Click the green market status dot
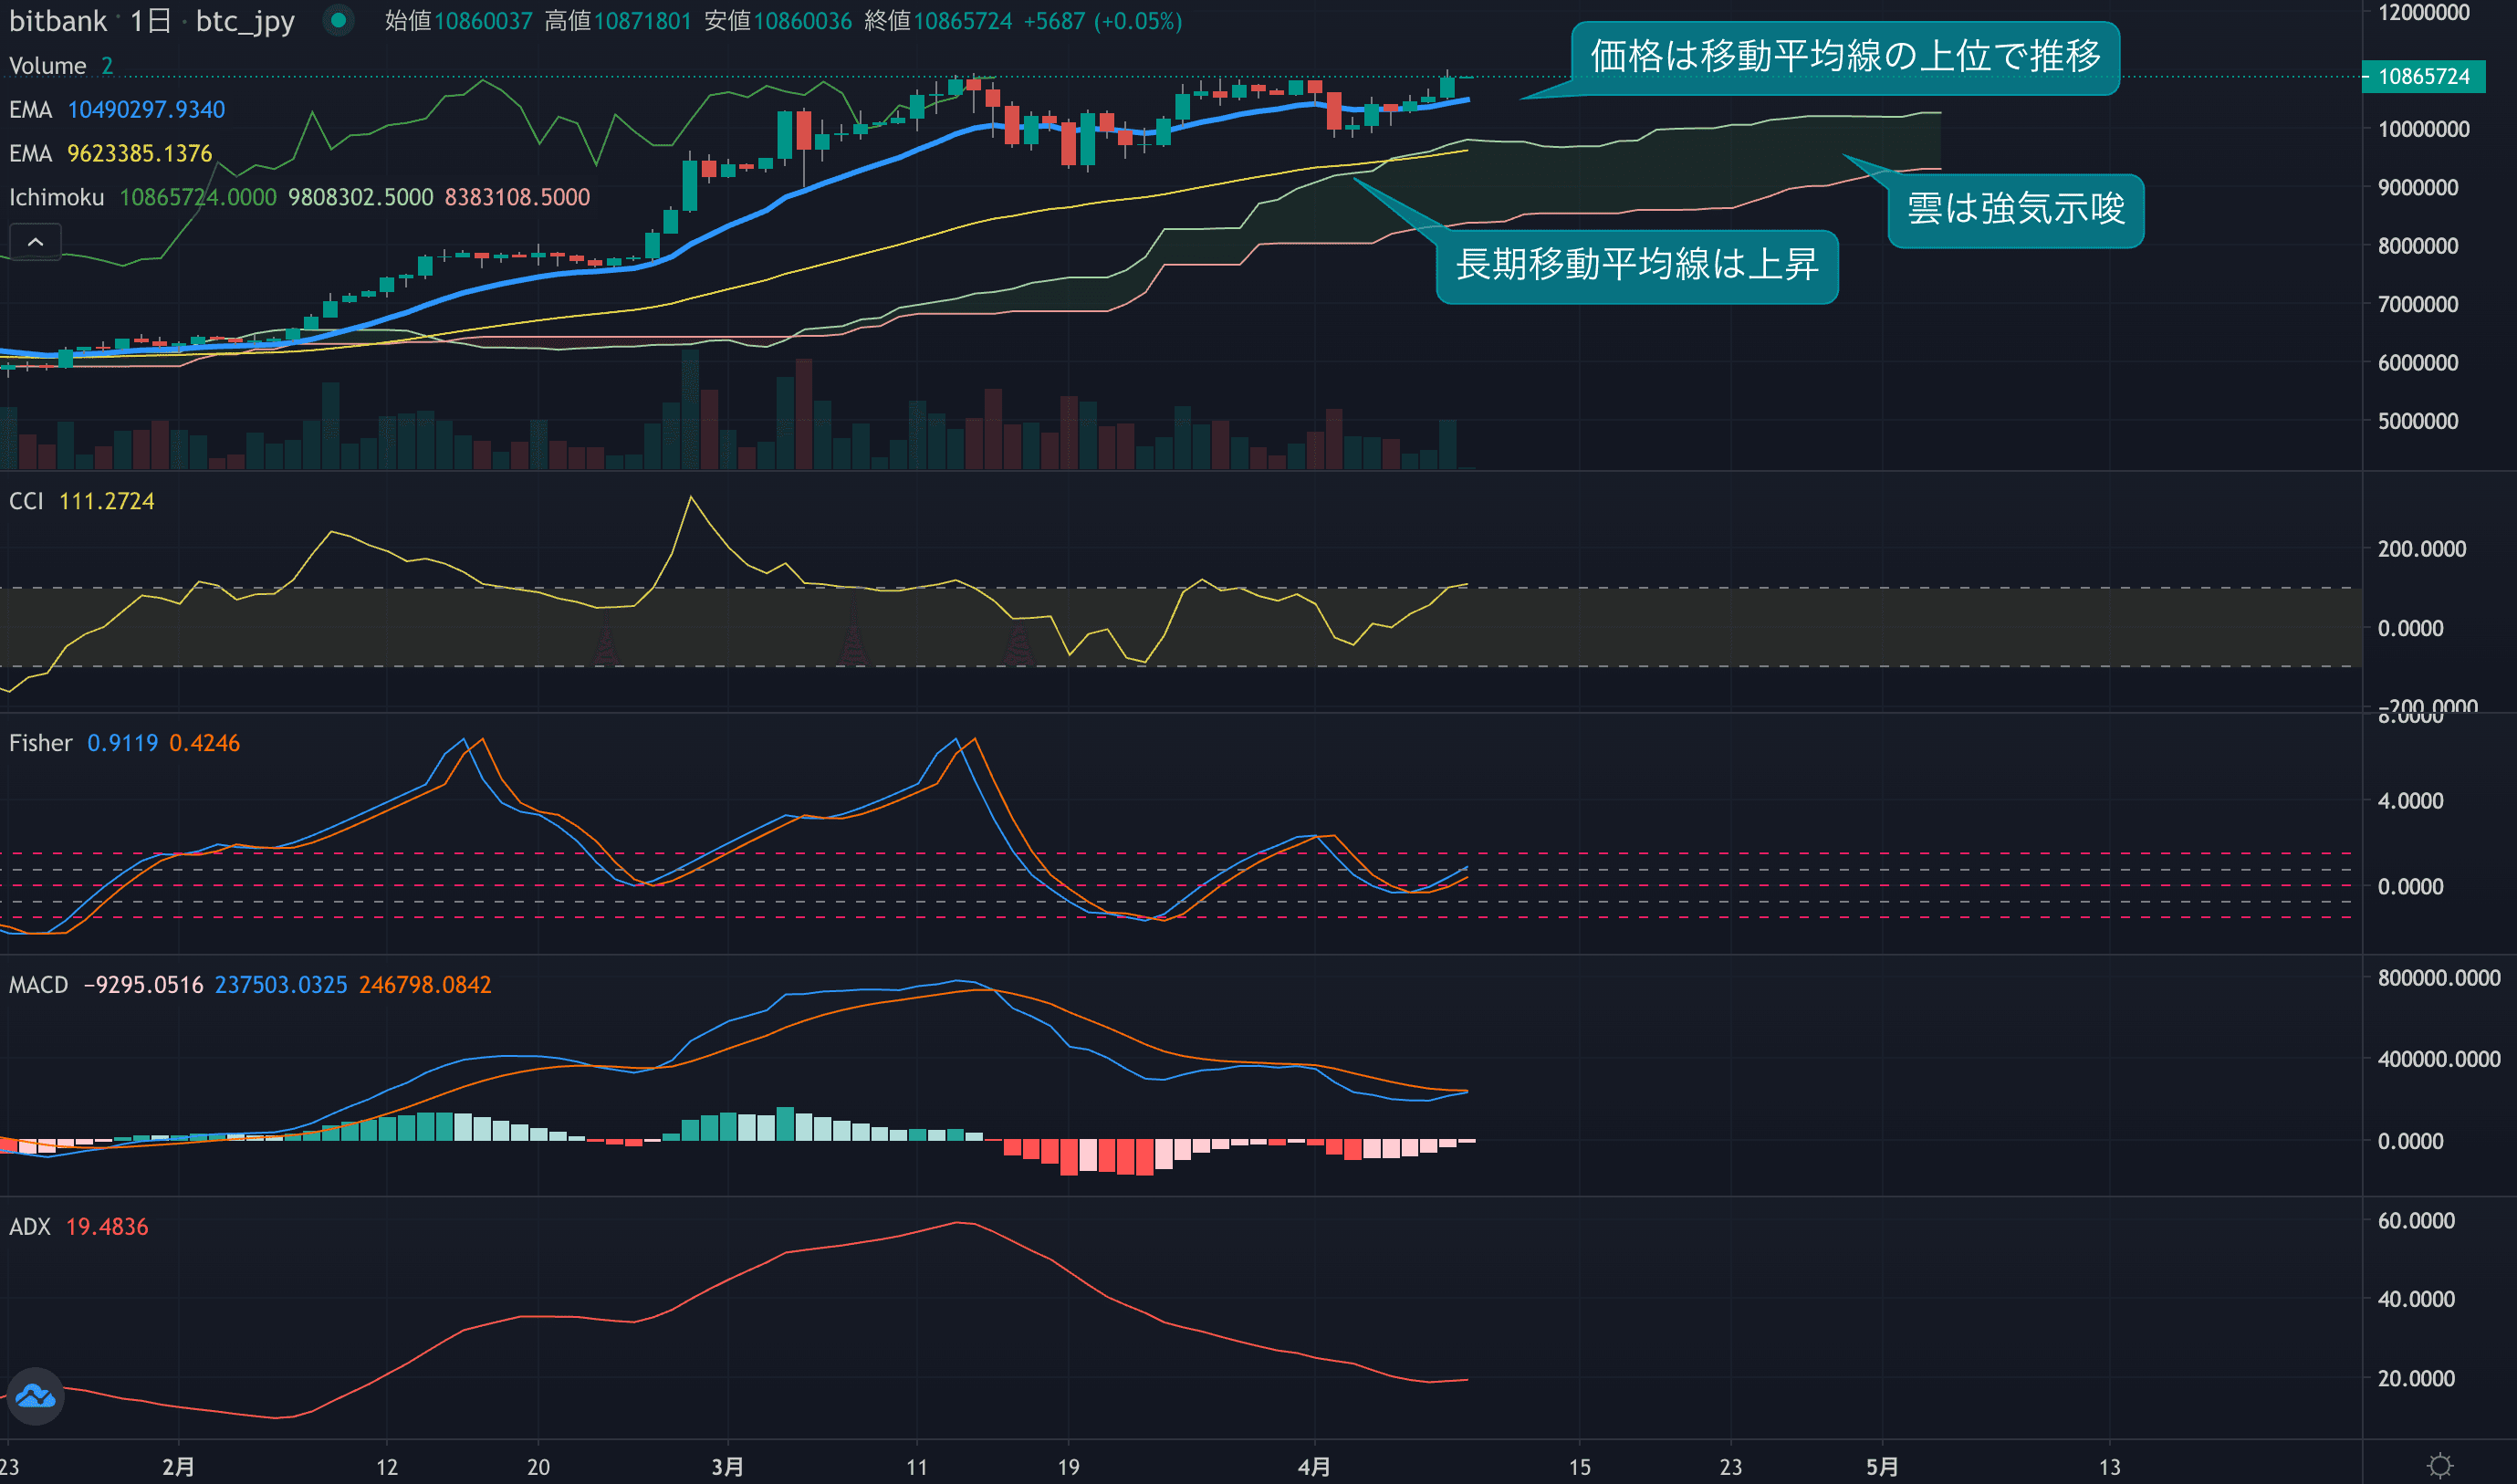 tap(338, 20)
